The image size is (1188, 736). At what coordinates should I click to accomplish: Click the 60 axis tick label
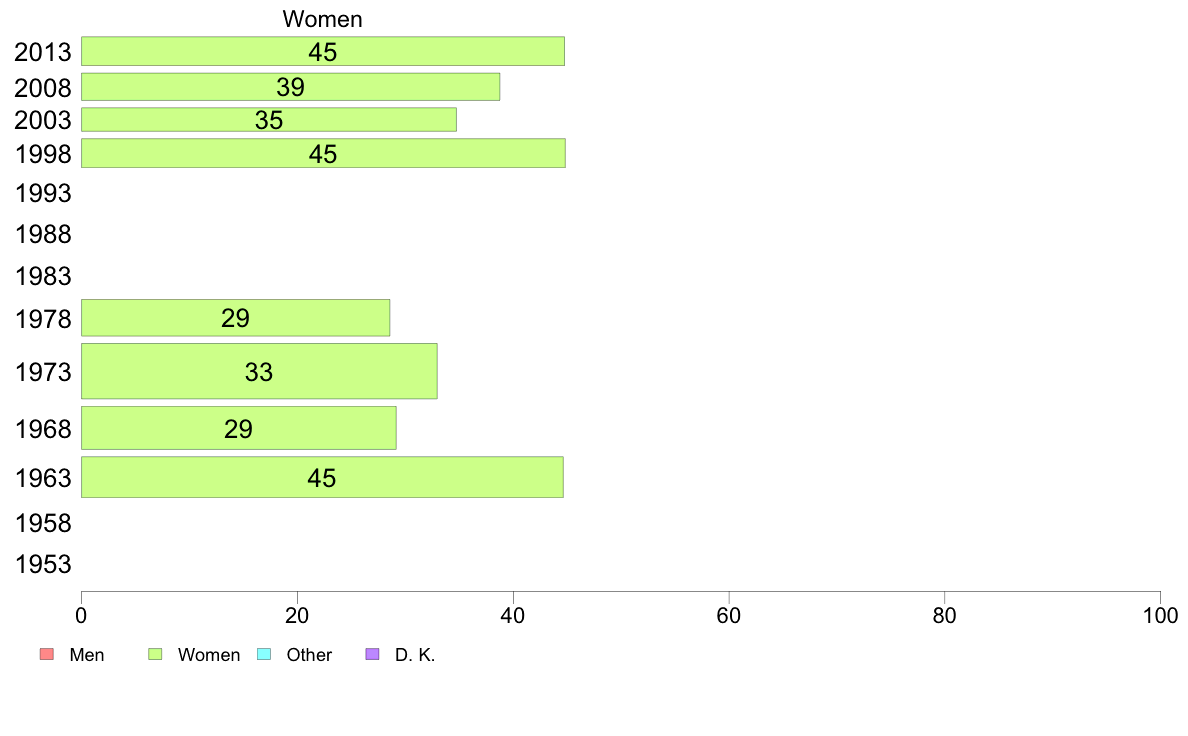[x=729, y=615]
